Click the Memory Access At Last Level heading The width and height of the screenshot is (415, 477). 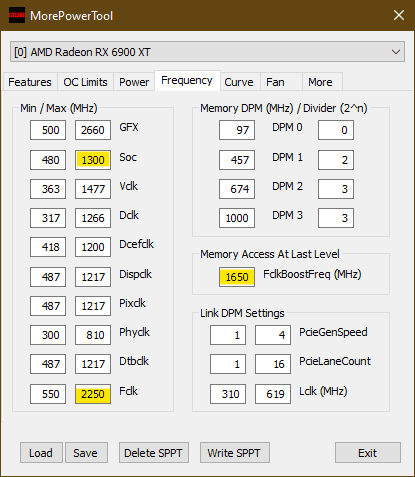[270, 254]
